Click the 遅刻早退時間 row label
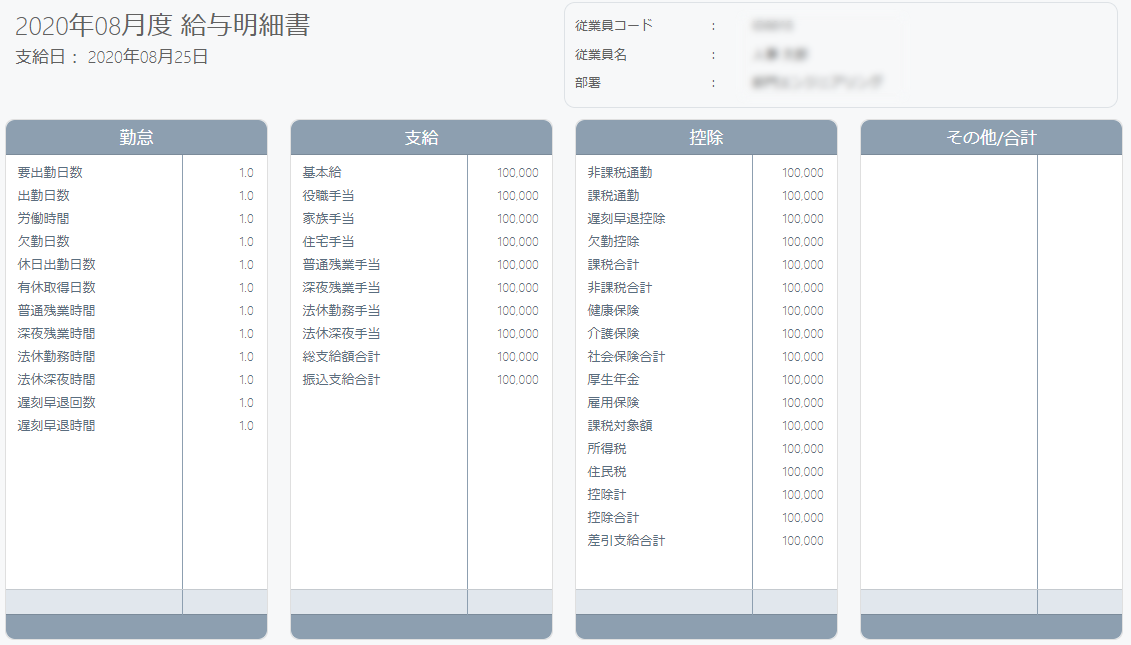This screenshot has height=645, width=1131. 56,426
